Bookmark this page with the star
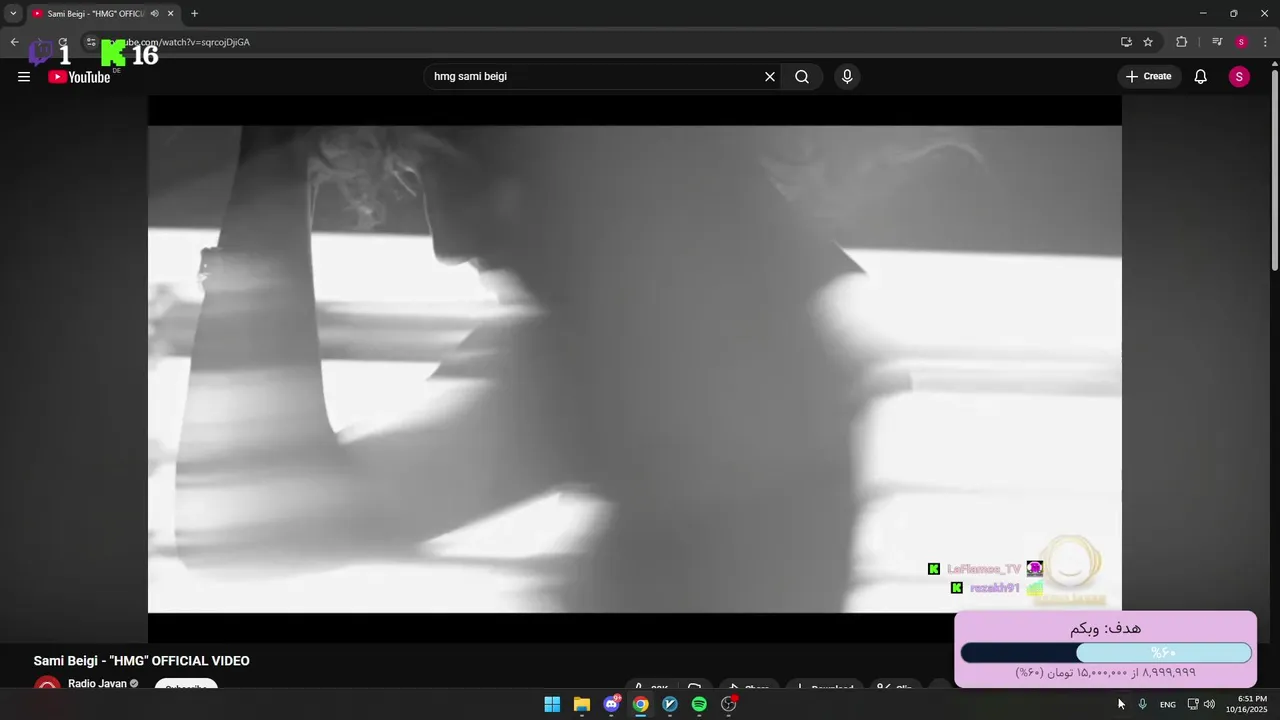This screenshot has height=720, width=1280. pyautogui.click(x=1148, y=42)
